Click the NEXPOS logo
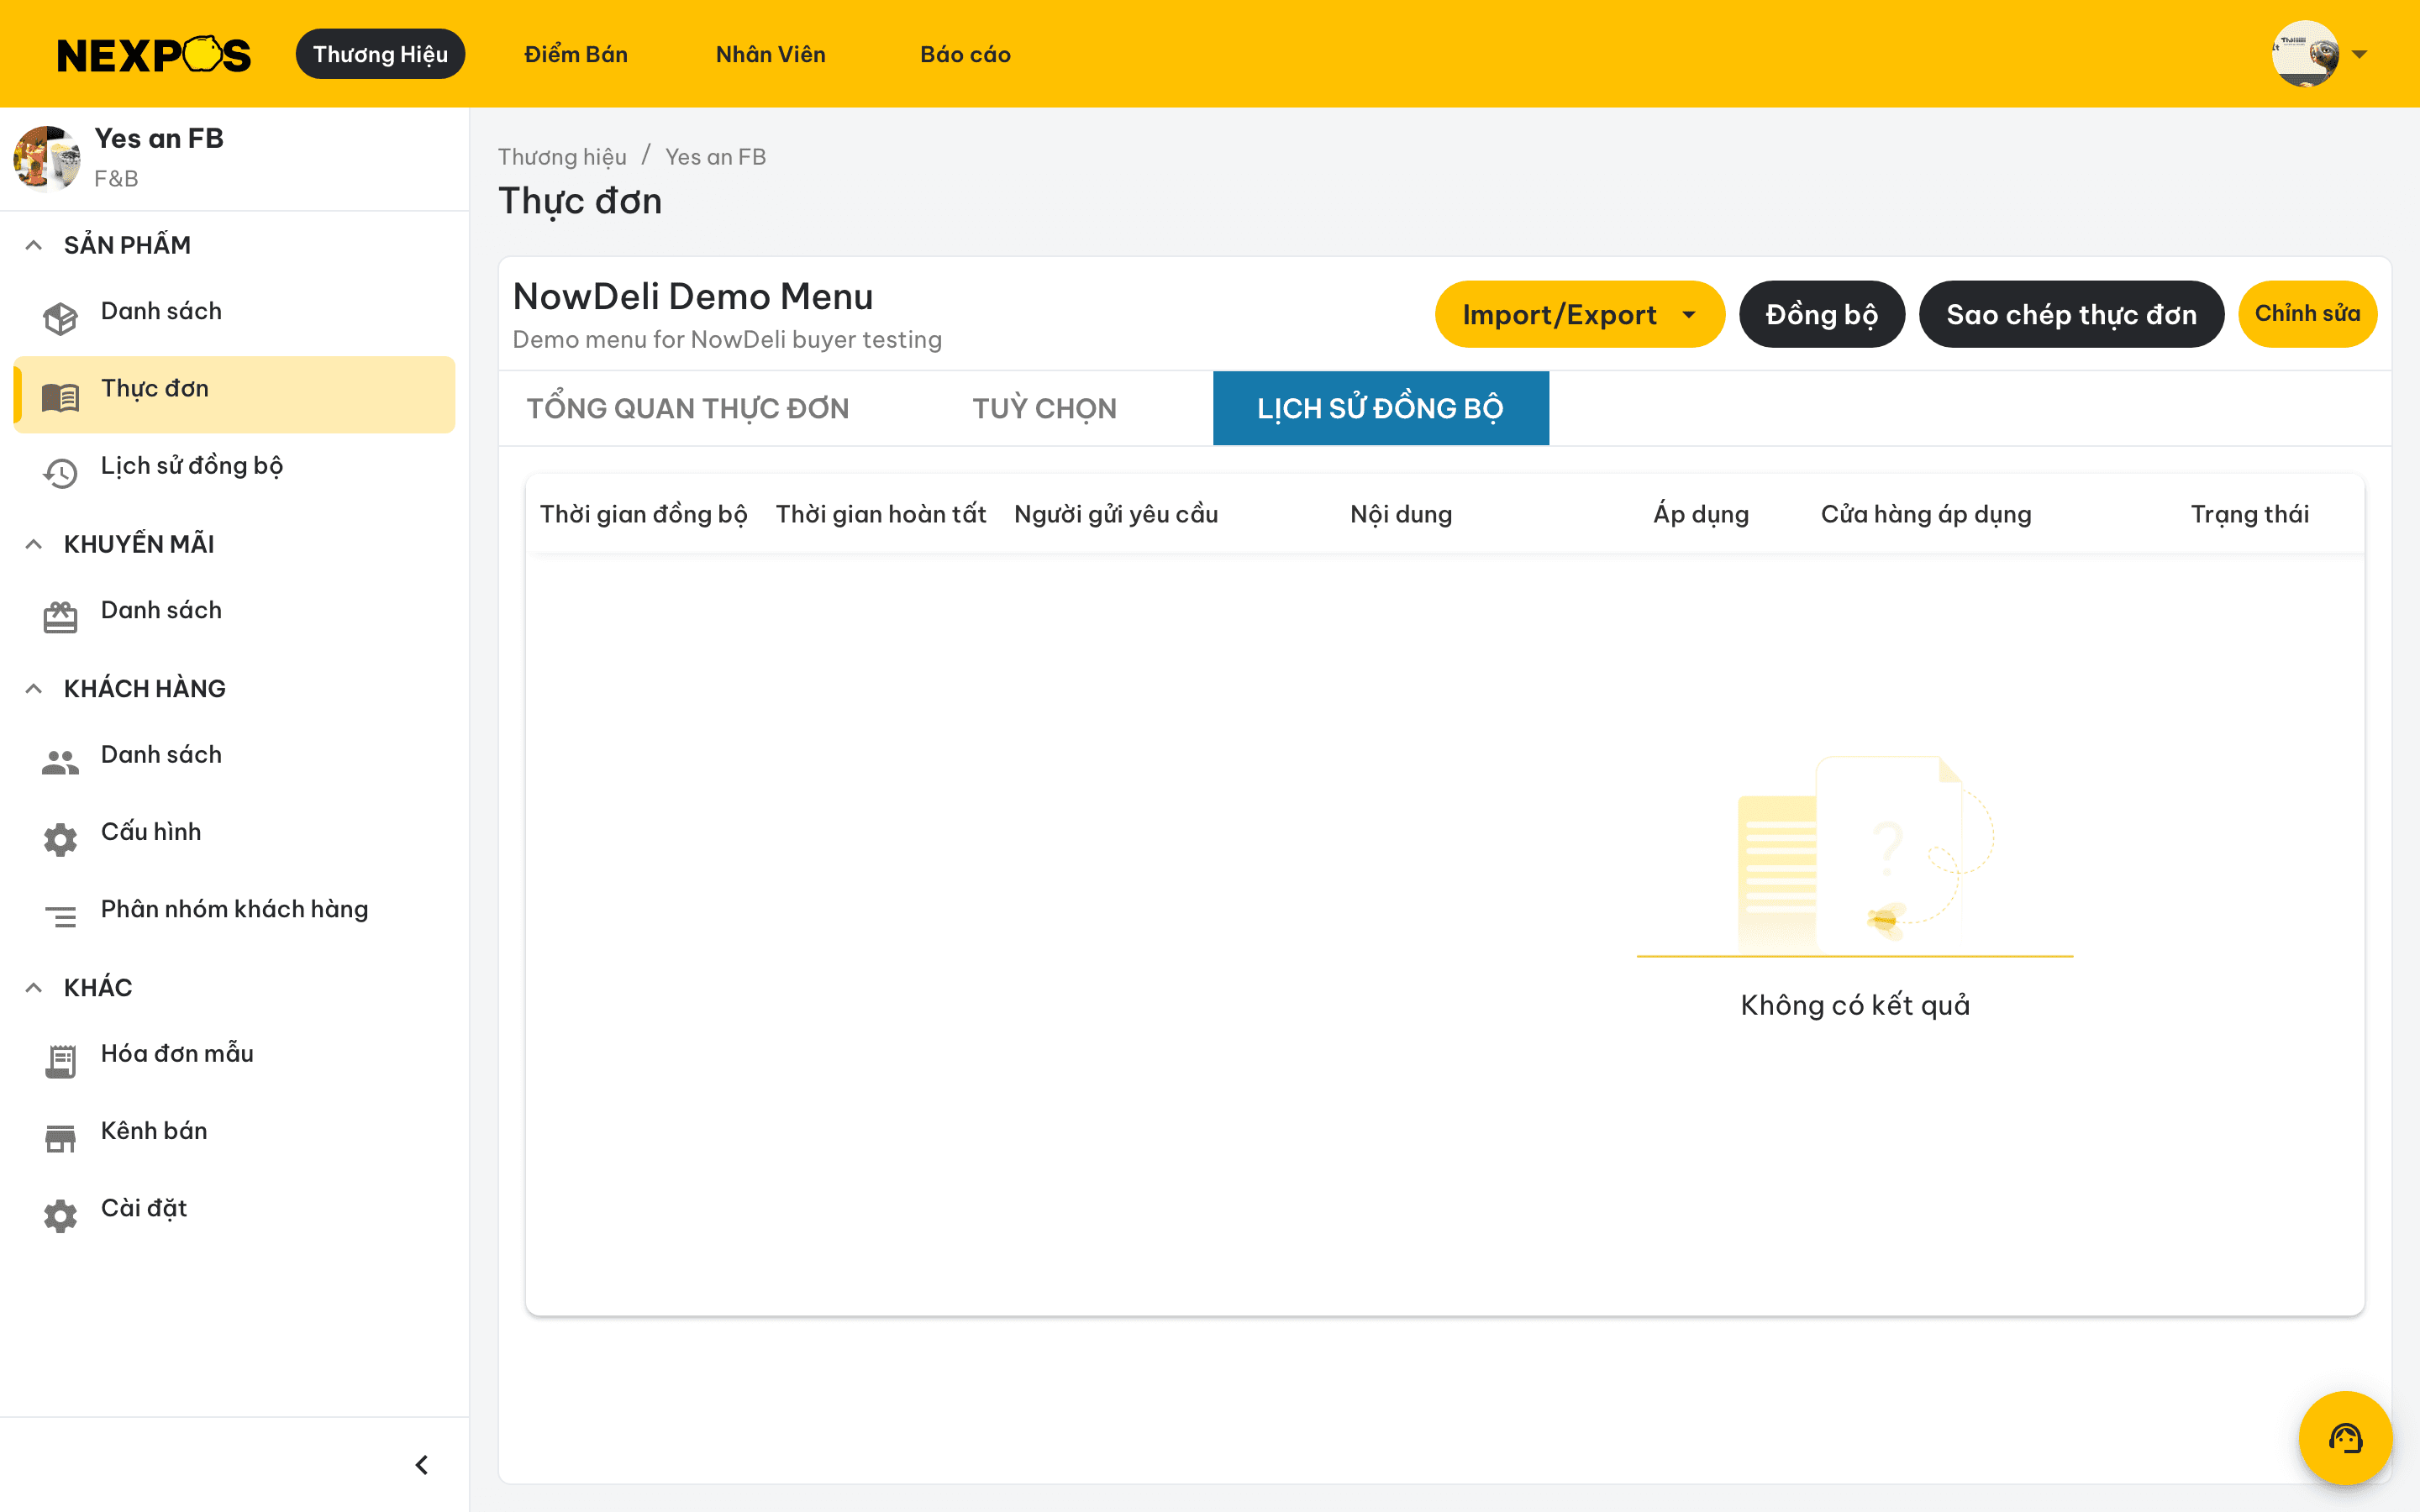Screen dimensions: 2420x1512 [x=154, y=54]
